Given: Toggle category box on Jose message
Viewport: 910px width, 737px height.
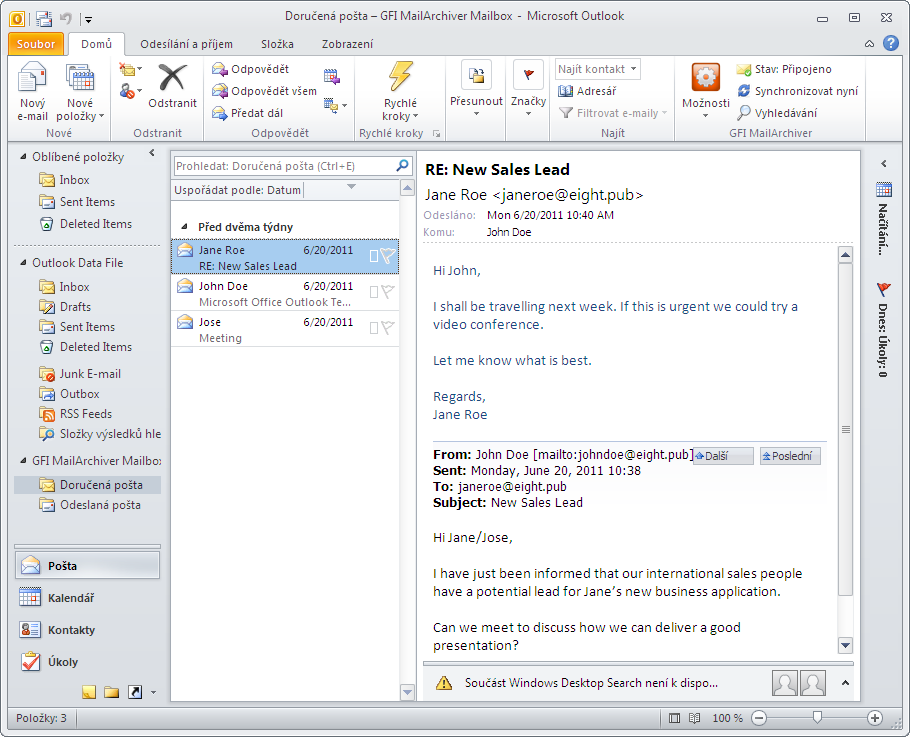Looking at the screenshot, I should tap(374, 327).
